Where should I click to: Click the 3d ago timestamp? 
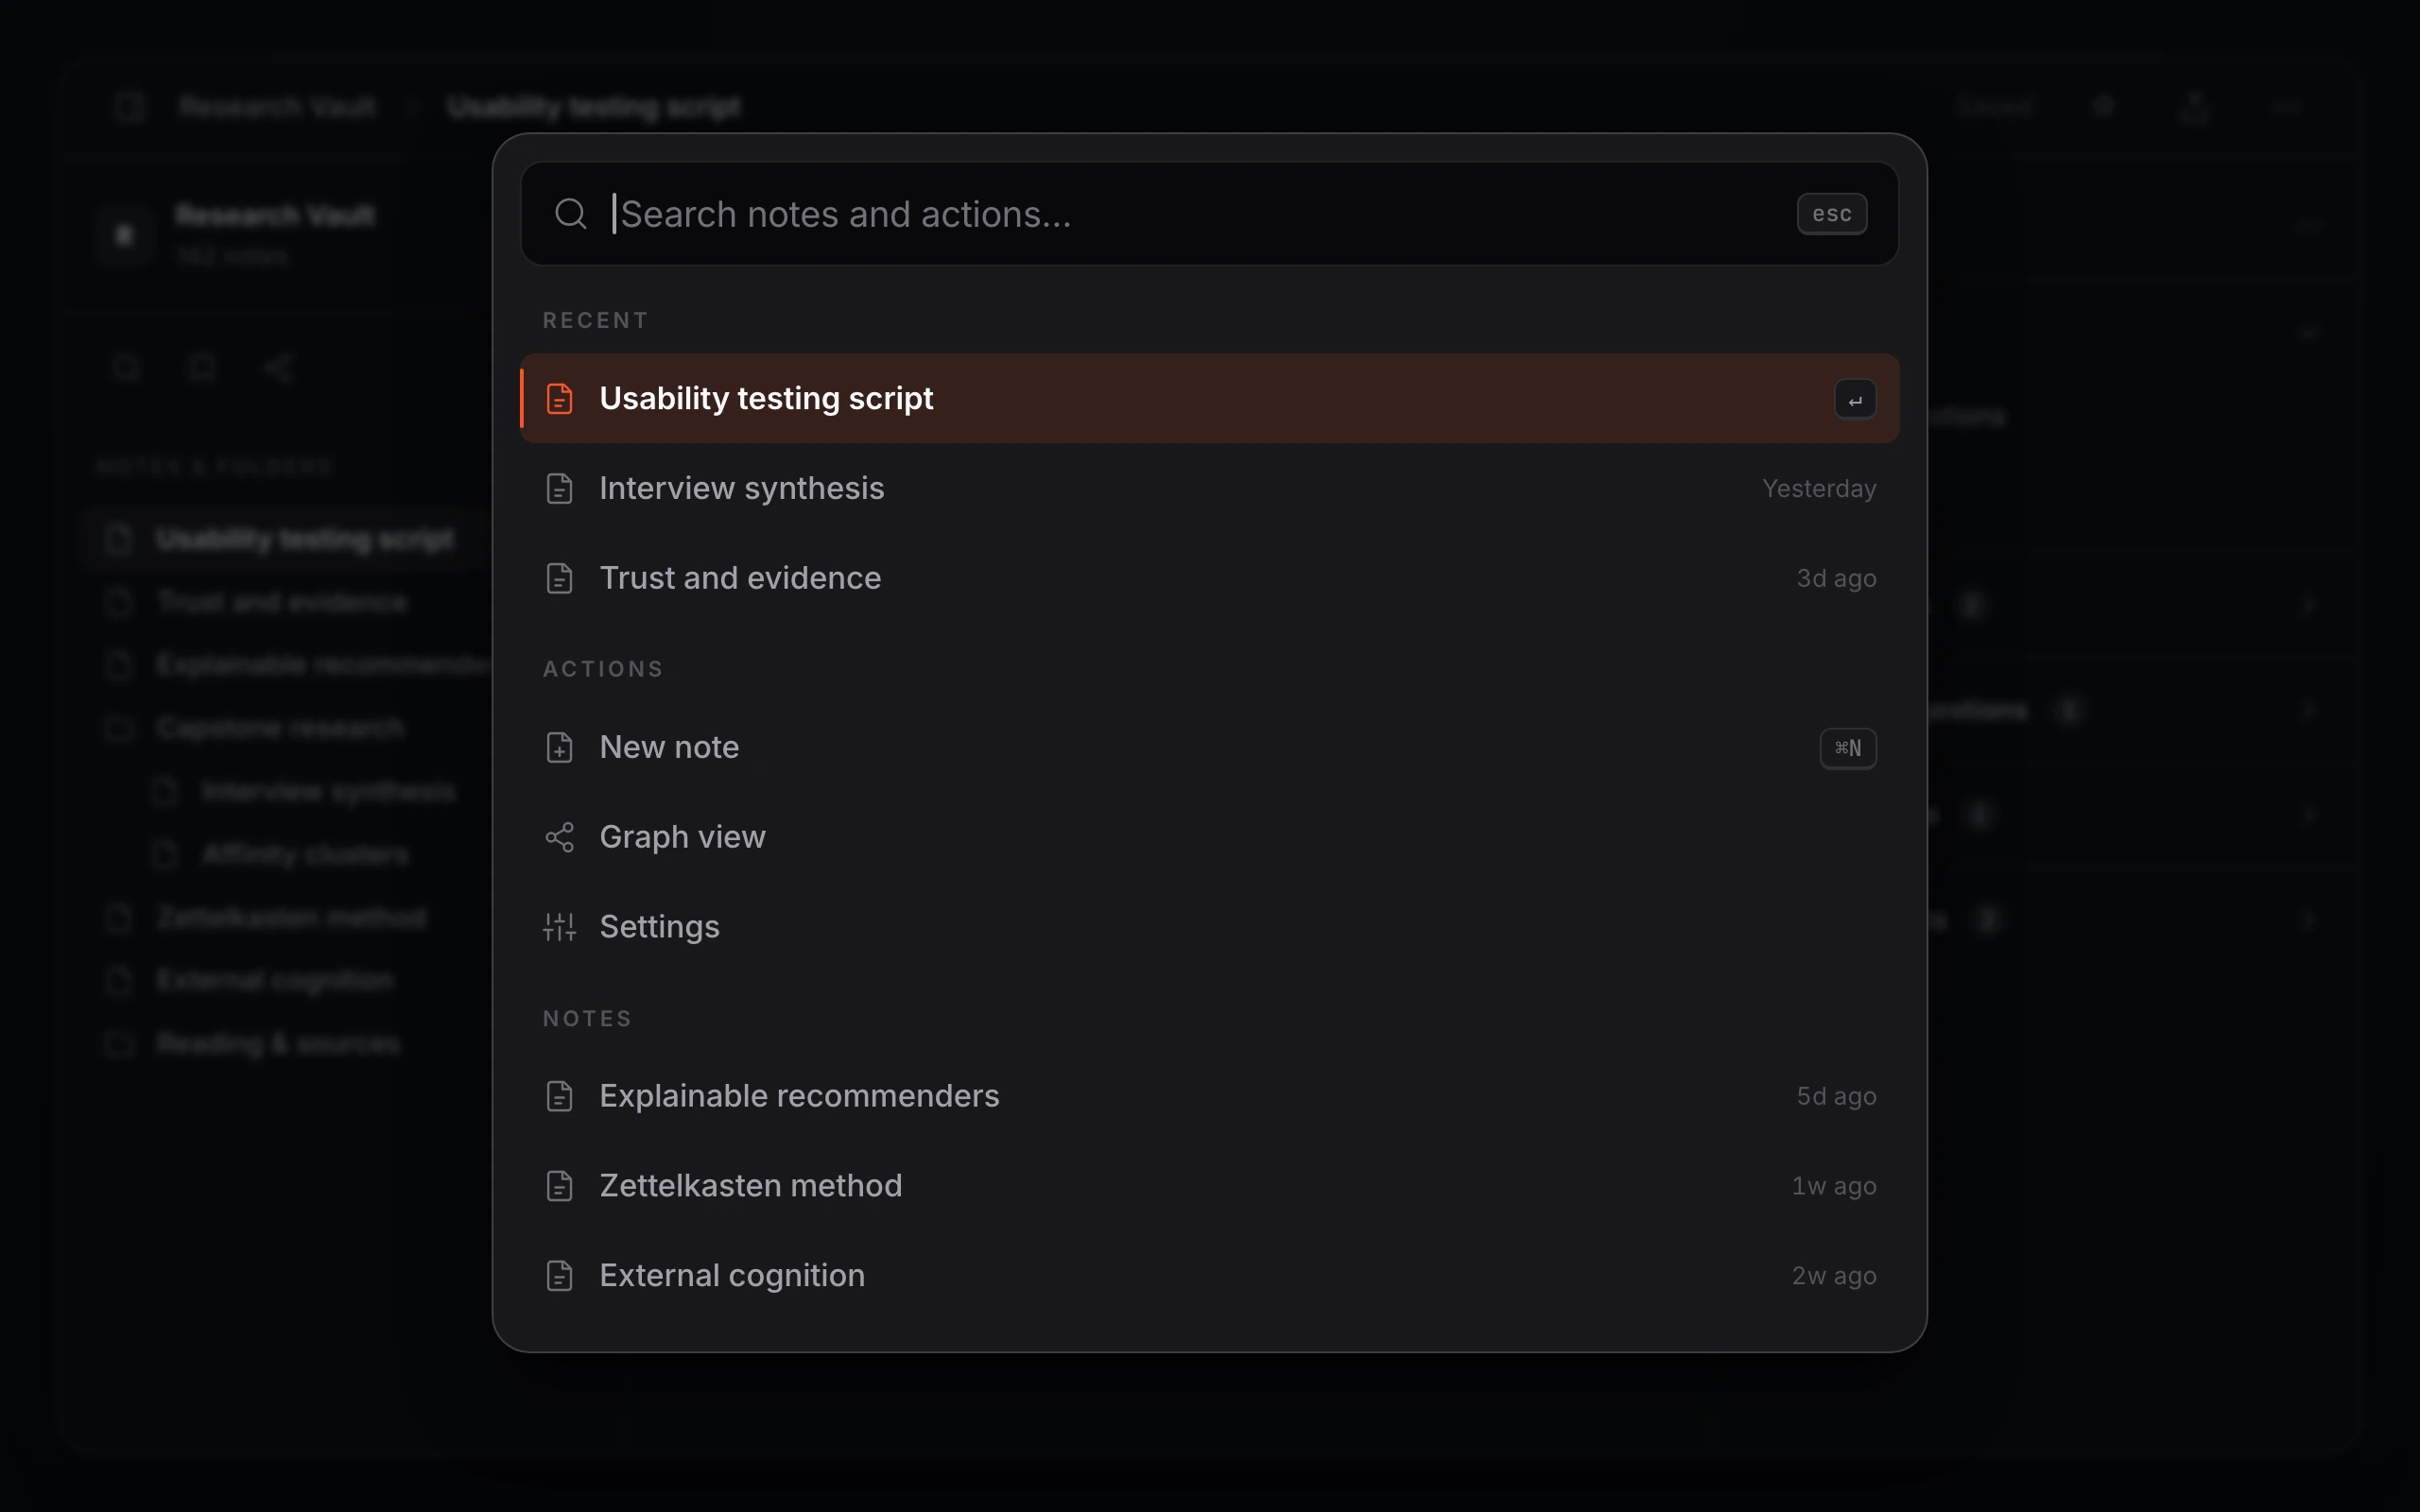[x=1836, y=578]
